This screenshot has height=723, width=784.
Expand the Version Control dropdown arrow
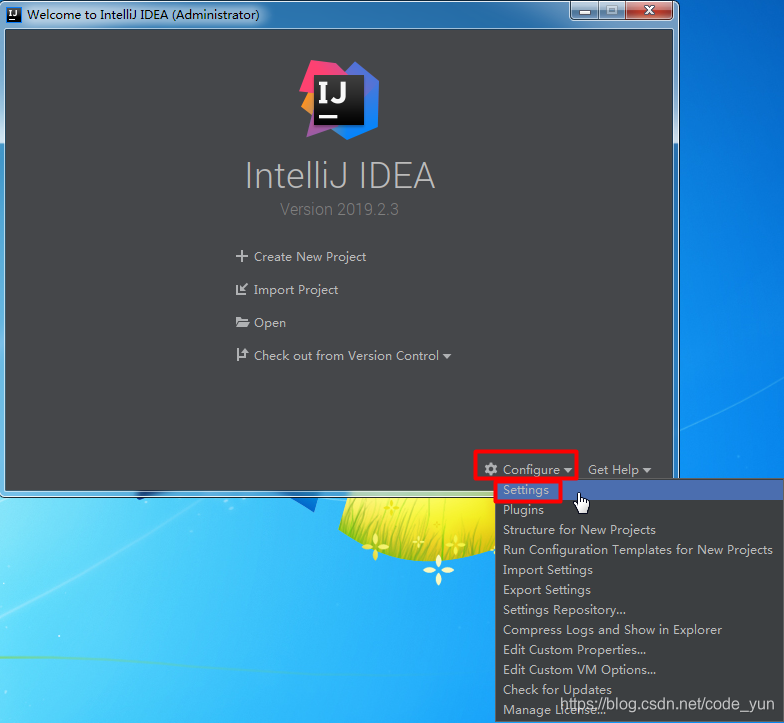pyautogui.click(x=447, y=356)
